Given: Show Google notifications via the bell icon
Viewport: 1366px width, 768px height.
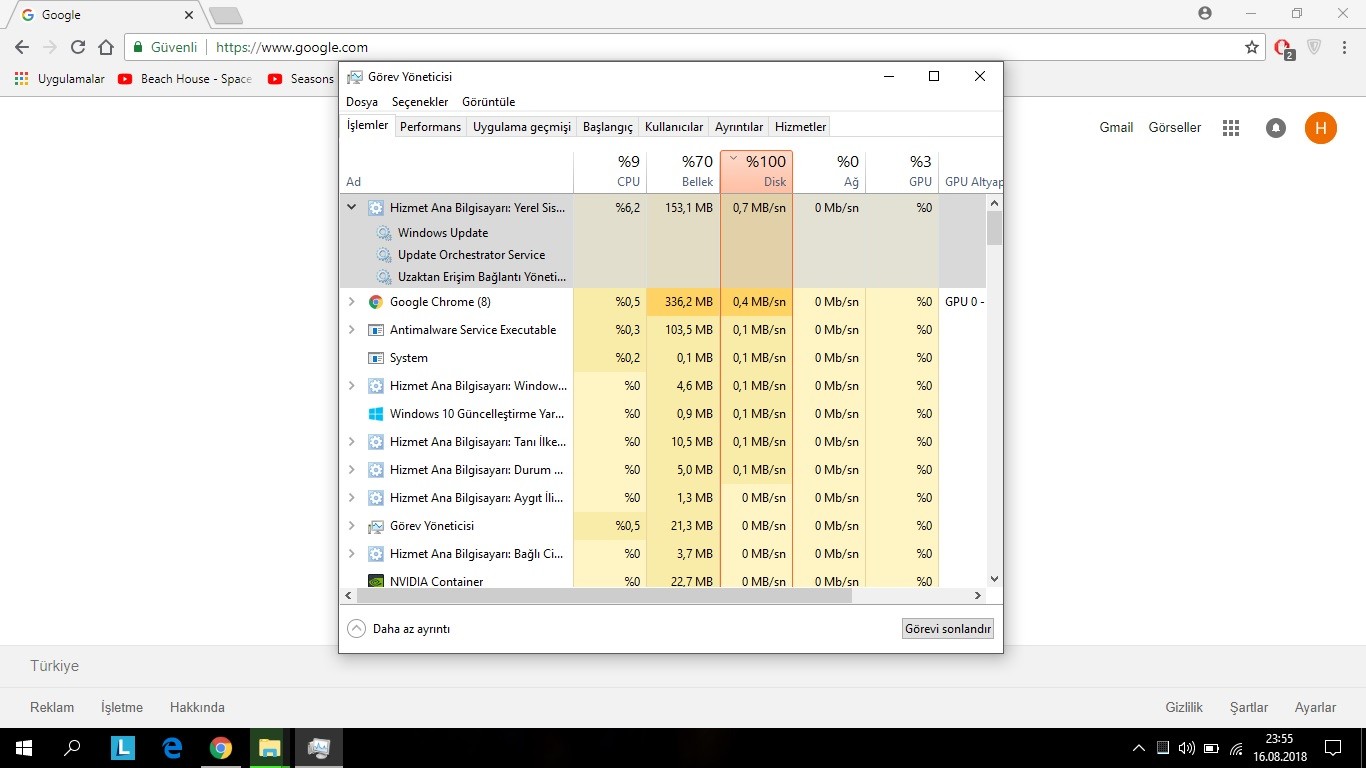Looking at the screenshot, I should point(1276,128).
